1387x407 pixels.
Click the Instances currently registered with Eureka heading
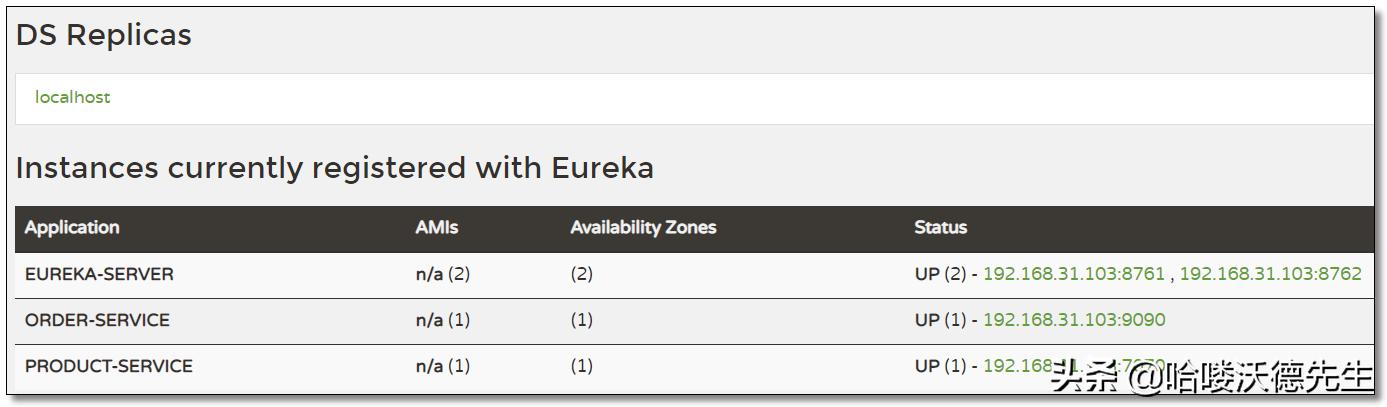click(334, 168)
